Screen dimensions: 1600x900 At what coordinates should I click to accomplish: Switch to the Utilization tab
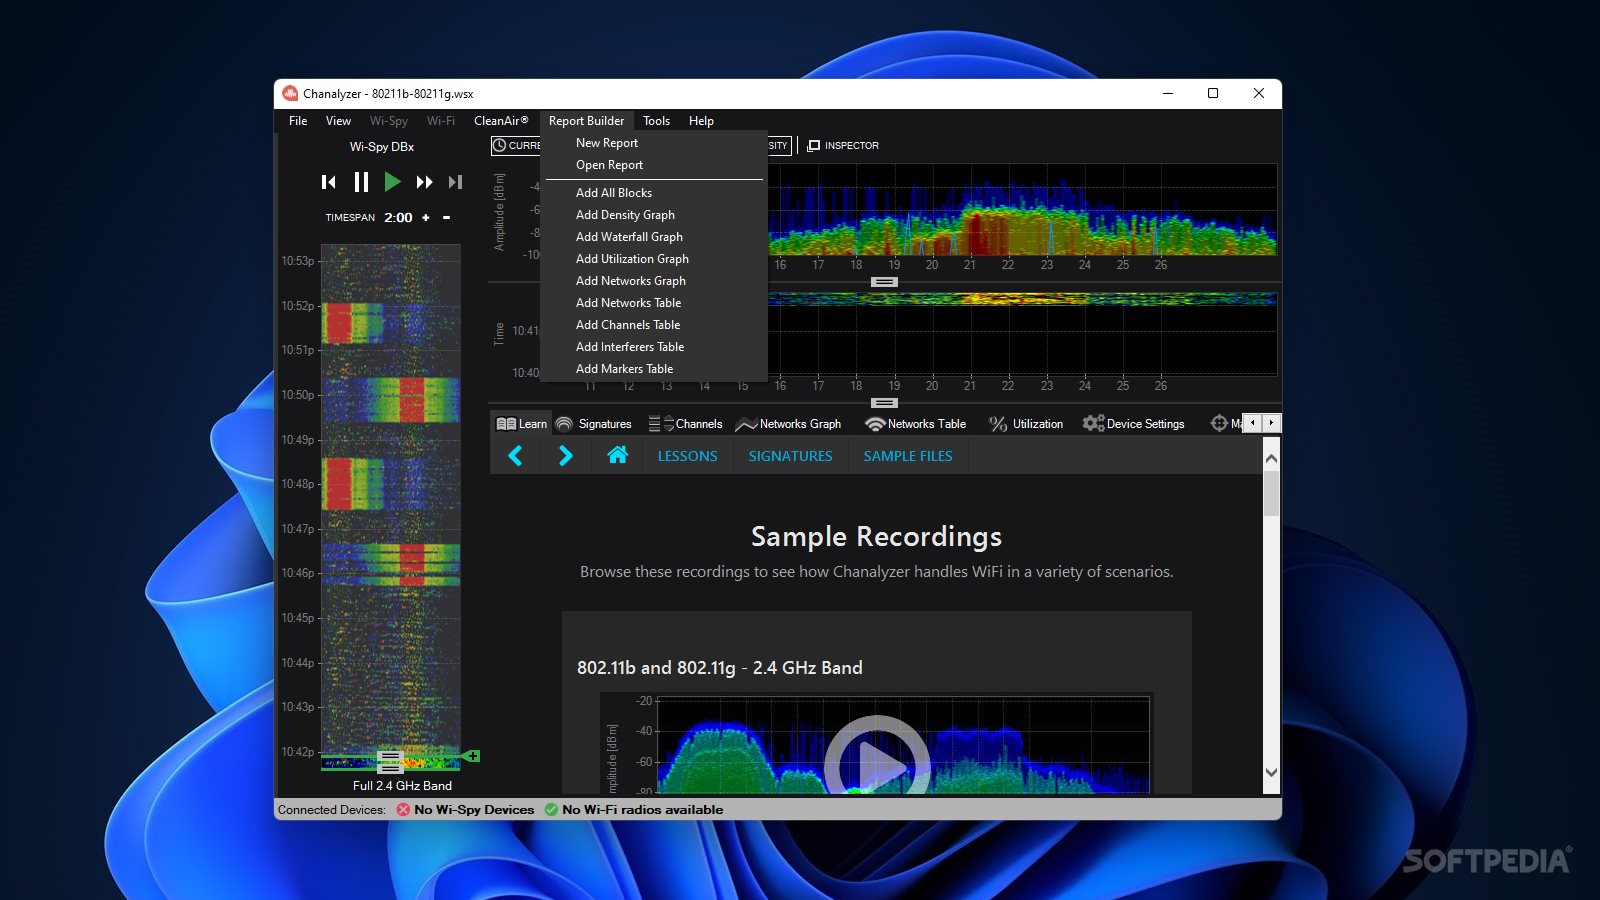[1026, 424]
